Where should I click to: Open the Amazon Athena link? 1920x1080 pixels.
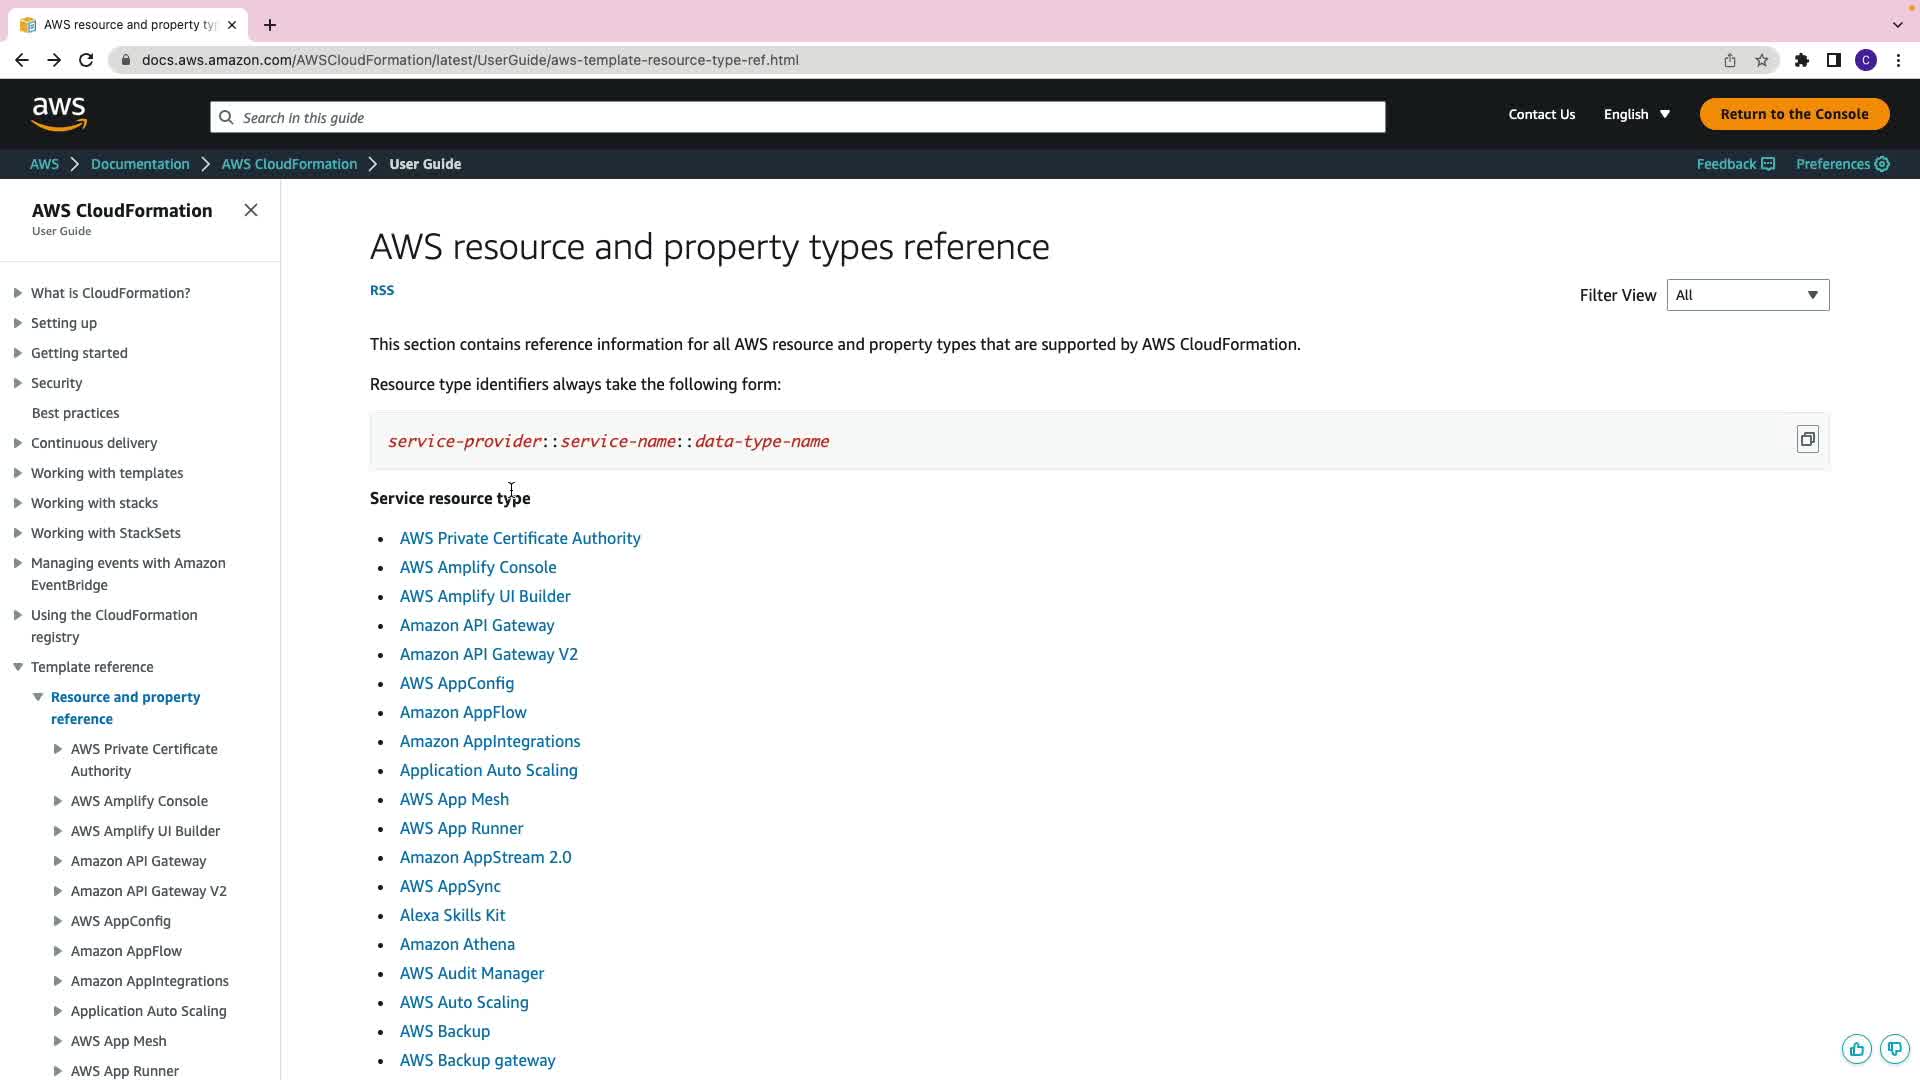(457, 944)
